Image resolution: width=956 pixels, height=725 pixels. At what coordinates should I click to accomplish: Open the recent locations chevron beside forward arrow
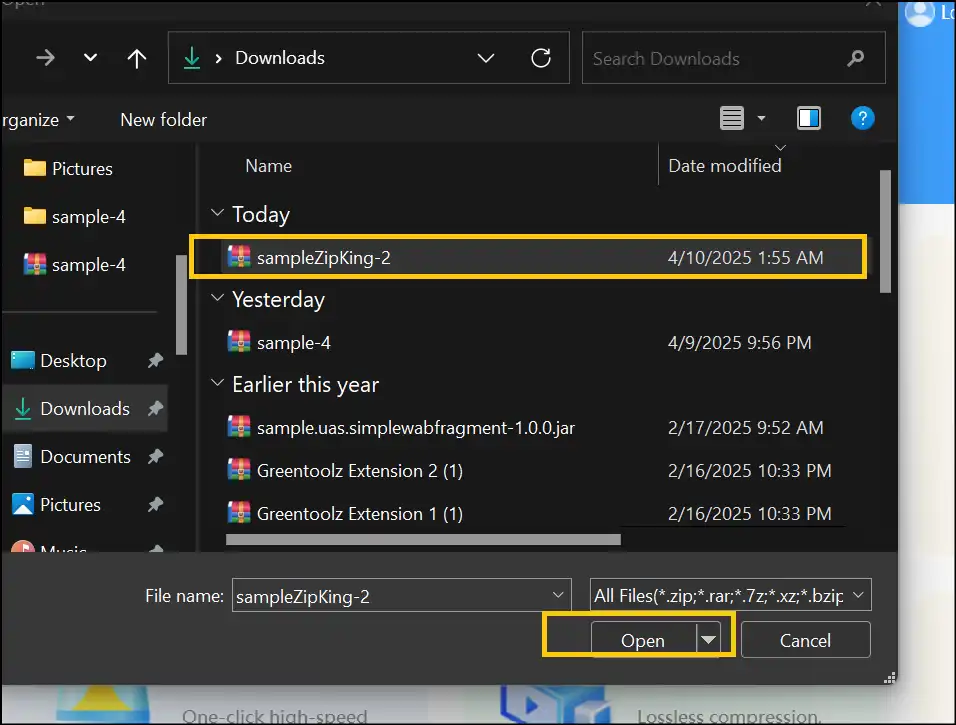90,58
